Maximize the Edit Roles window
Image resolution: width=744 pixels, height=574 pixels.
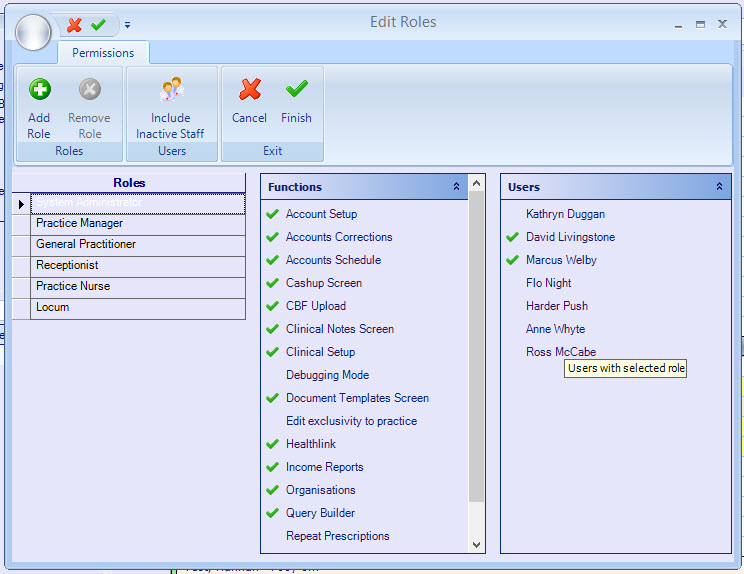click(700, 24)
